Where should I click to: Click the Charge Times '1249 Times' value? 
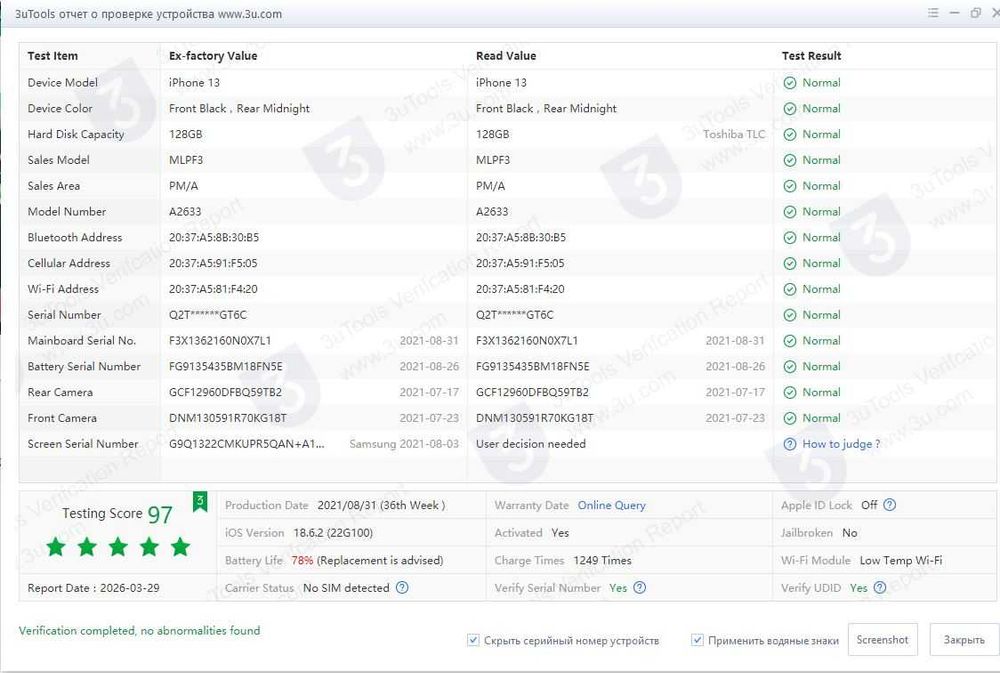[602, 561]
